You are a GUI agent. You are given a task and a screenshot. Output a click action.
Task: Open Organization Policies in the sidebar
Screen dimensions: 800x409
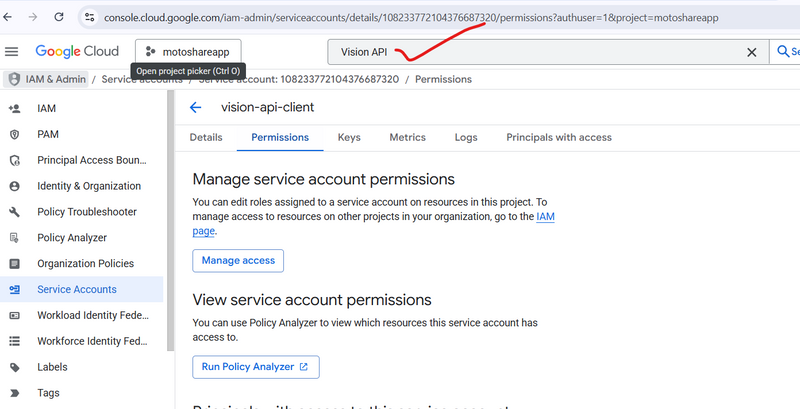tap(85, 264)
